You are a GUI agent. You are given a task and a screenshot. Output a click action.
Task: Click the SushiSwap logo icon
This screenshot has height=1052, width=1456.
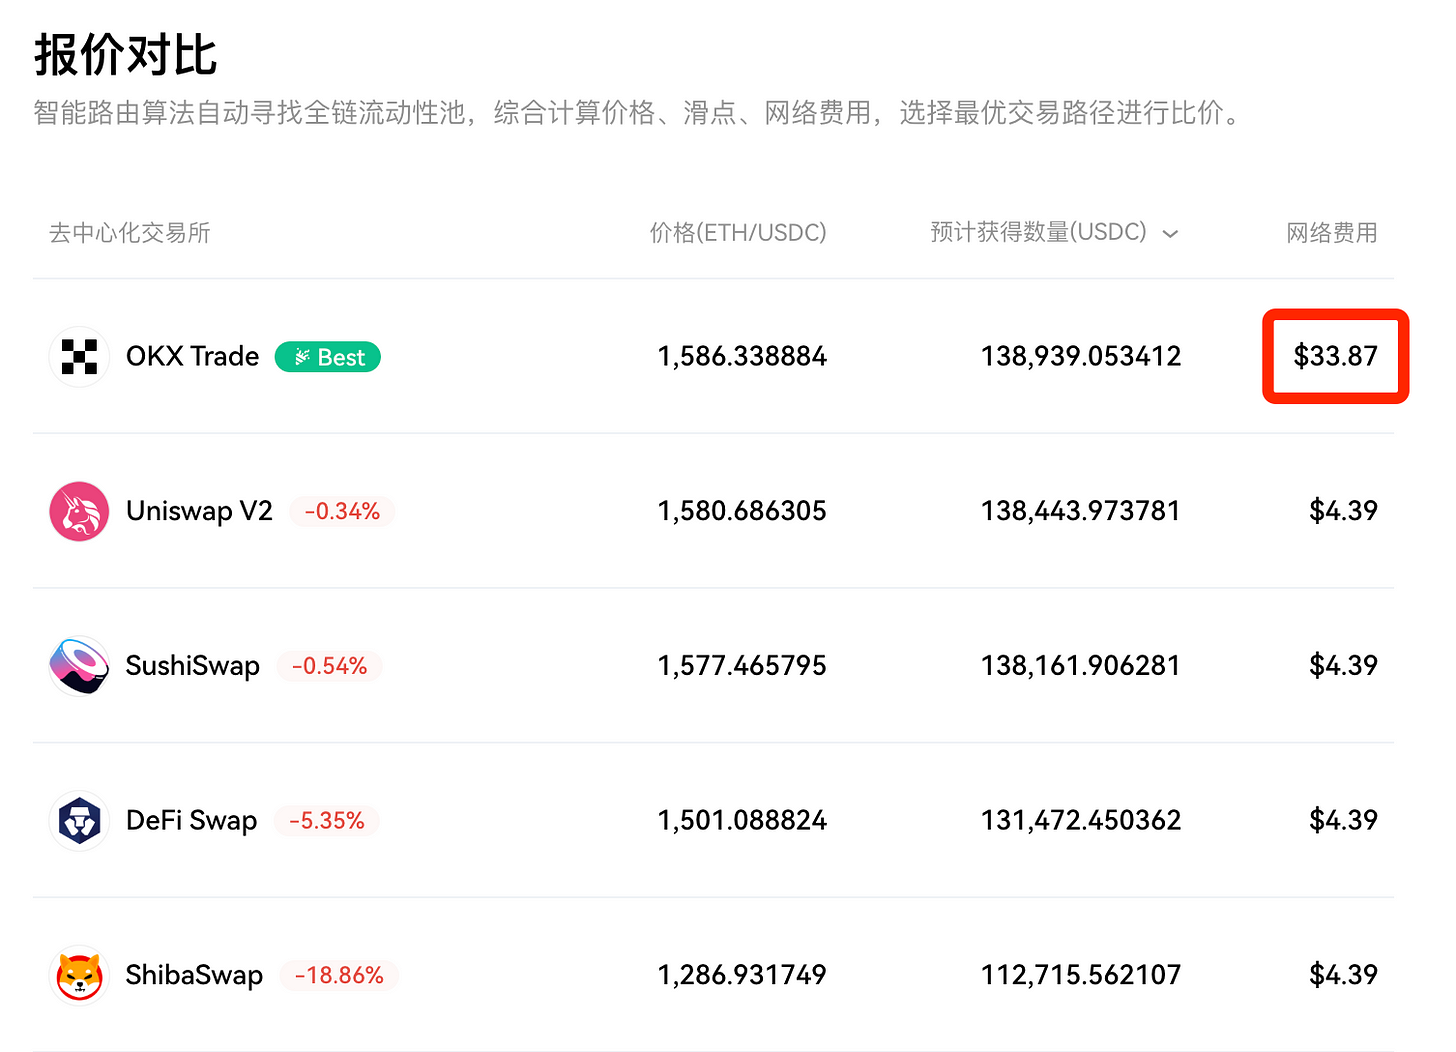pos(79,666)
